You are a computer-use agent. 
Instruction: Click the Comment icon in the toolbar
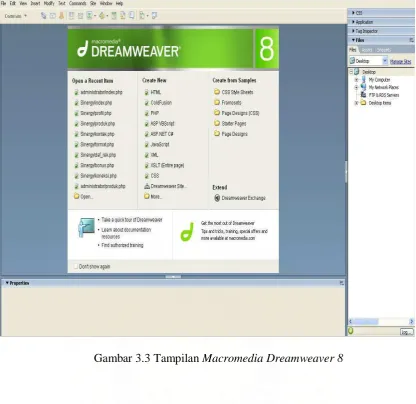[x=132, y=15]
